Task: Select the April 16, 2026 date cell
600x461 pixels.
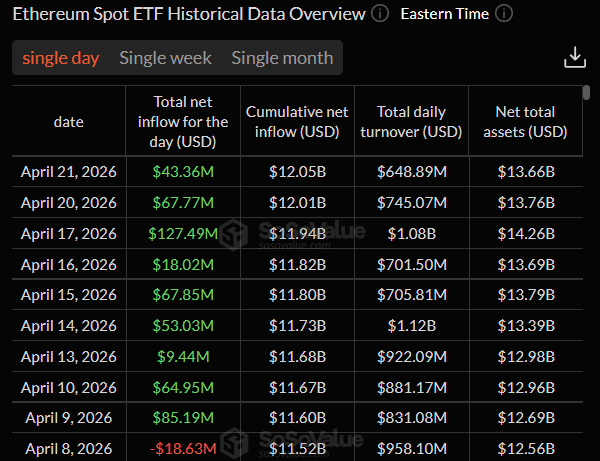Action: click(69, 264)
